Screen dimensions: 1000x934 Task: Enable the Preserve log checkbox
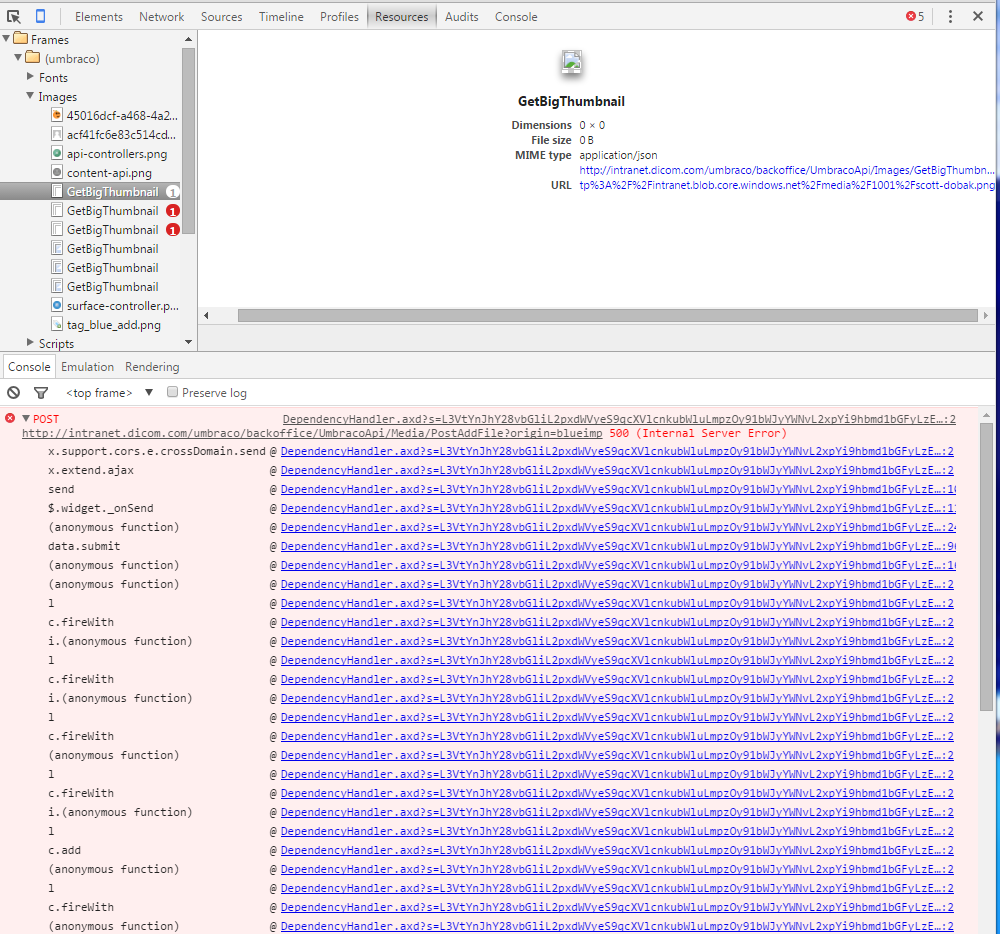(172, 392)
